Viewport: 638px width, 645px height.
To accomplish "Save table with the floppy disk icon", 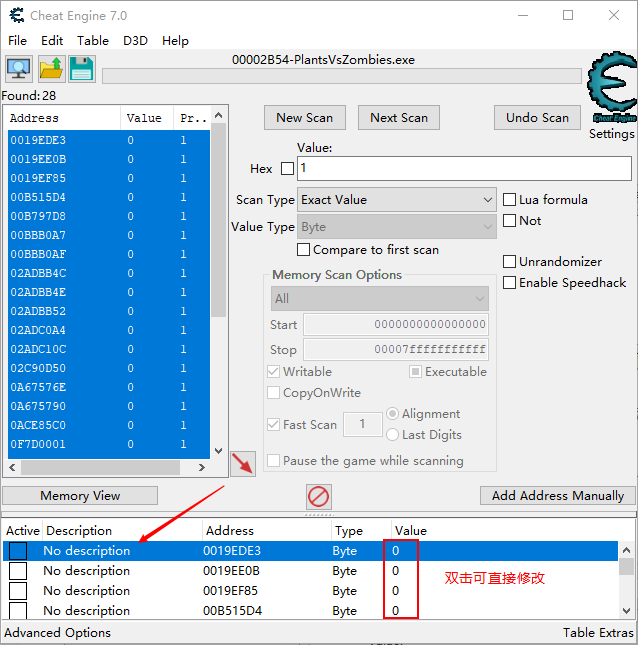I will (x=82, y=69).
